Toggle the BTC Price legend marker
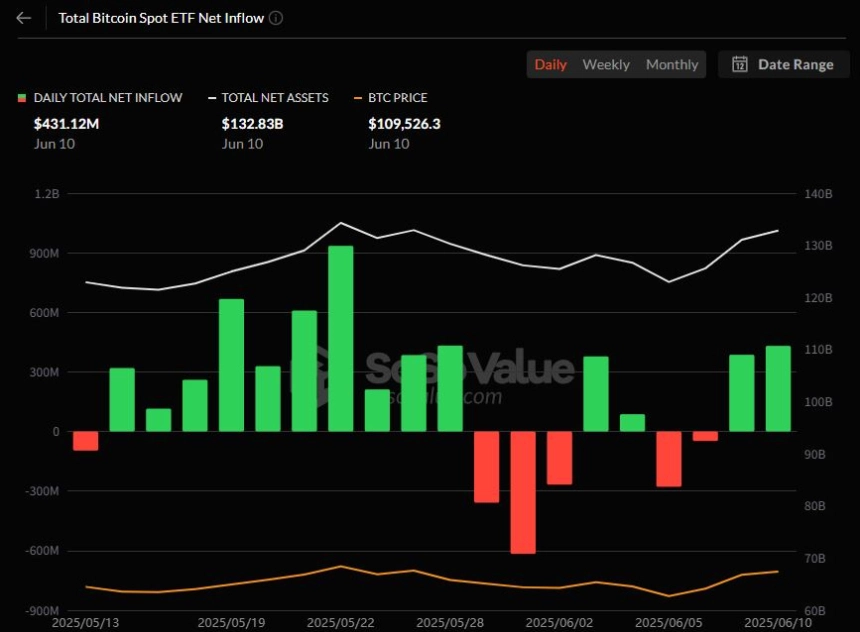 (358, 98)
